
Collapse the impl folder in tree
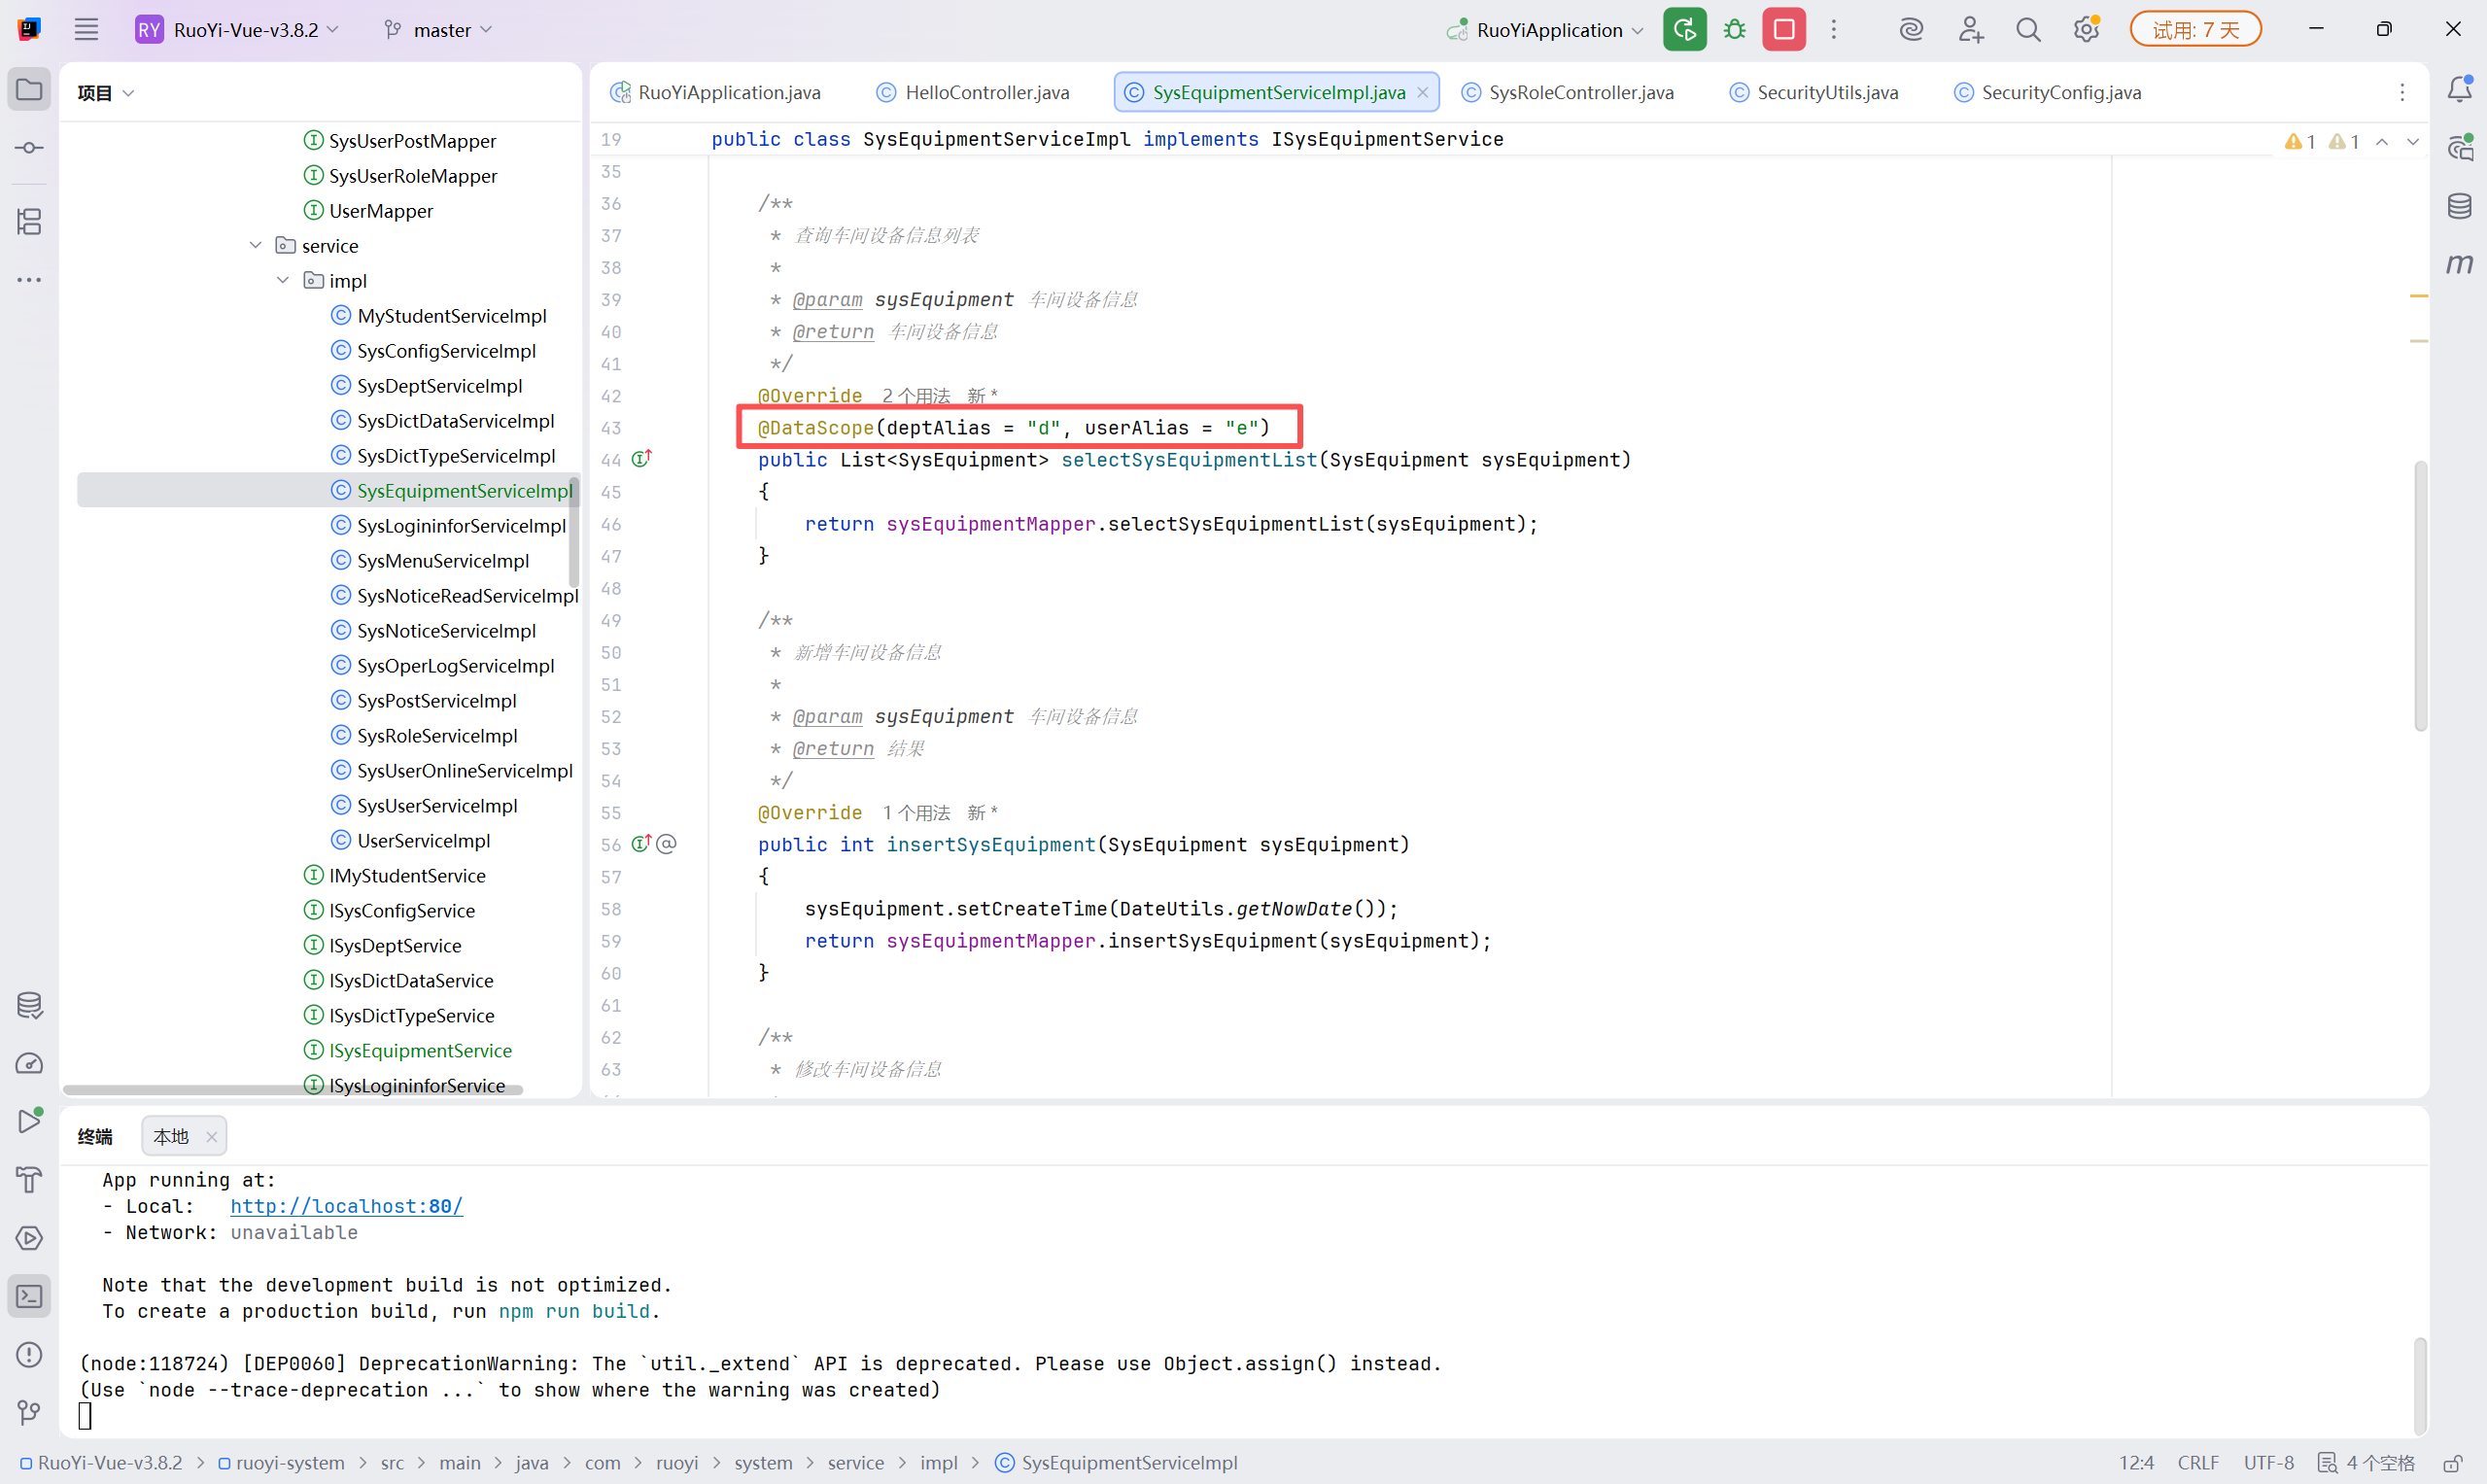tap(283, 280)
